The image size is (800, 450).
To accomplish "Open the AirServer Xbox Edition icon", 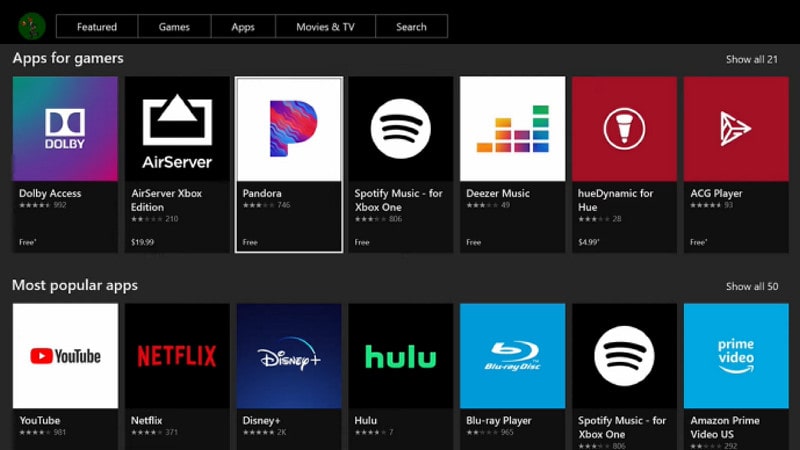I will point(177,129).
